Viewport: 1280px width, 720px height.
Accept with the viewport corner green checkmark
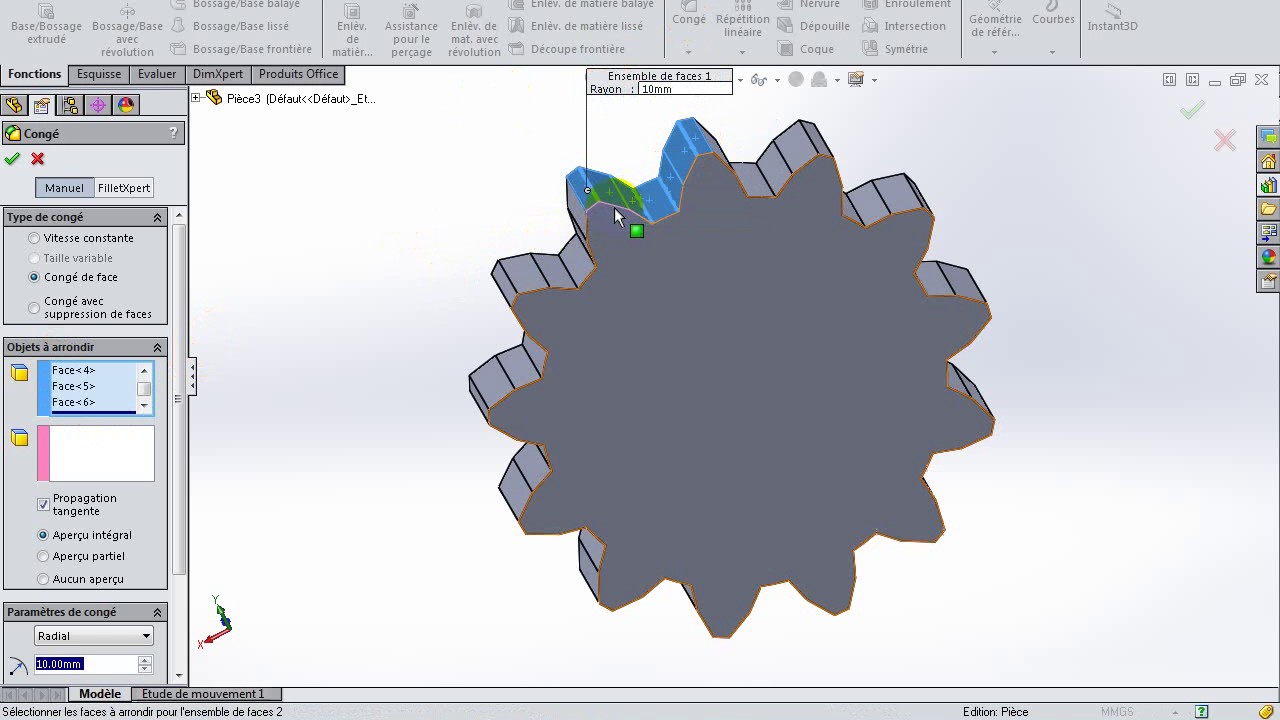[x=1192, y=111]
